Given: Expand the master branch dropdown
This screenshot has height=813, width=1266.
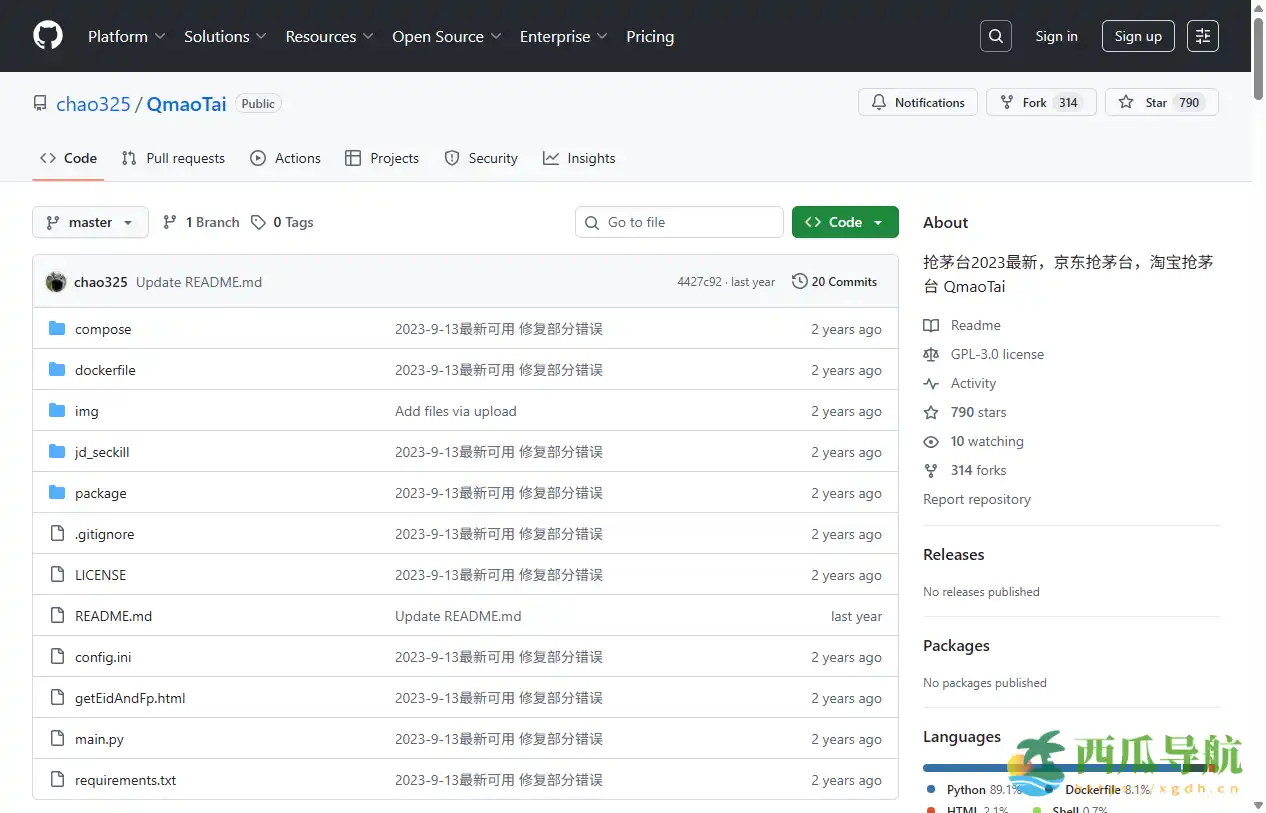Looking at the screenshot, I should 90,222.
